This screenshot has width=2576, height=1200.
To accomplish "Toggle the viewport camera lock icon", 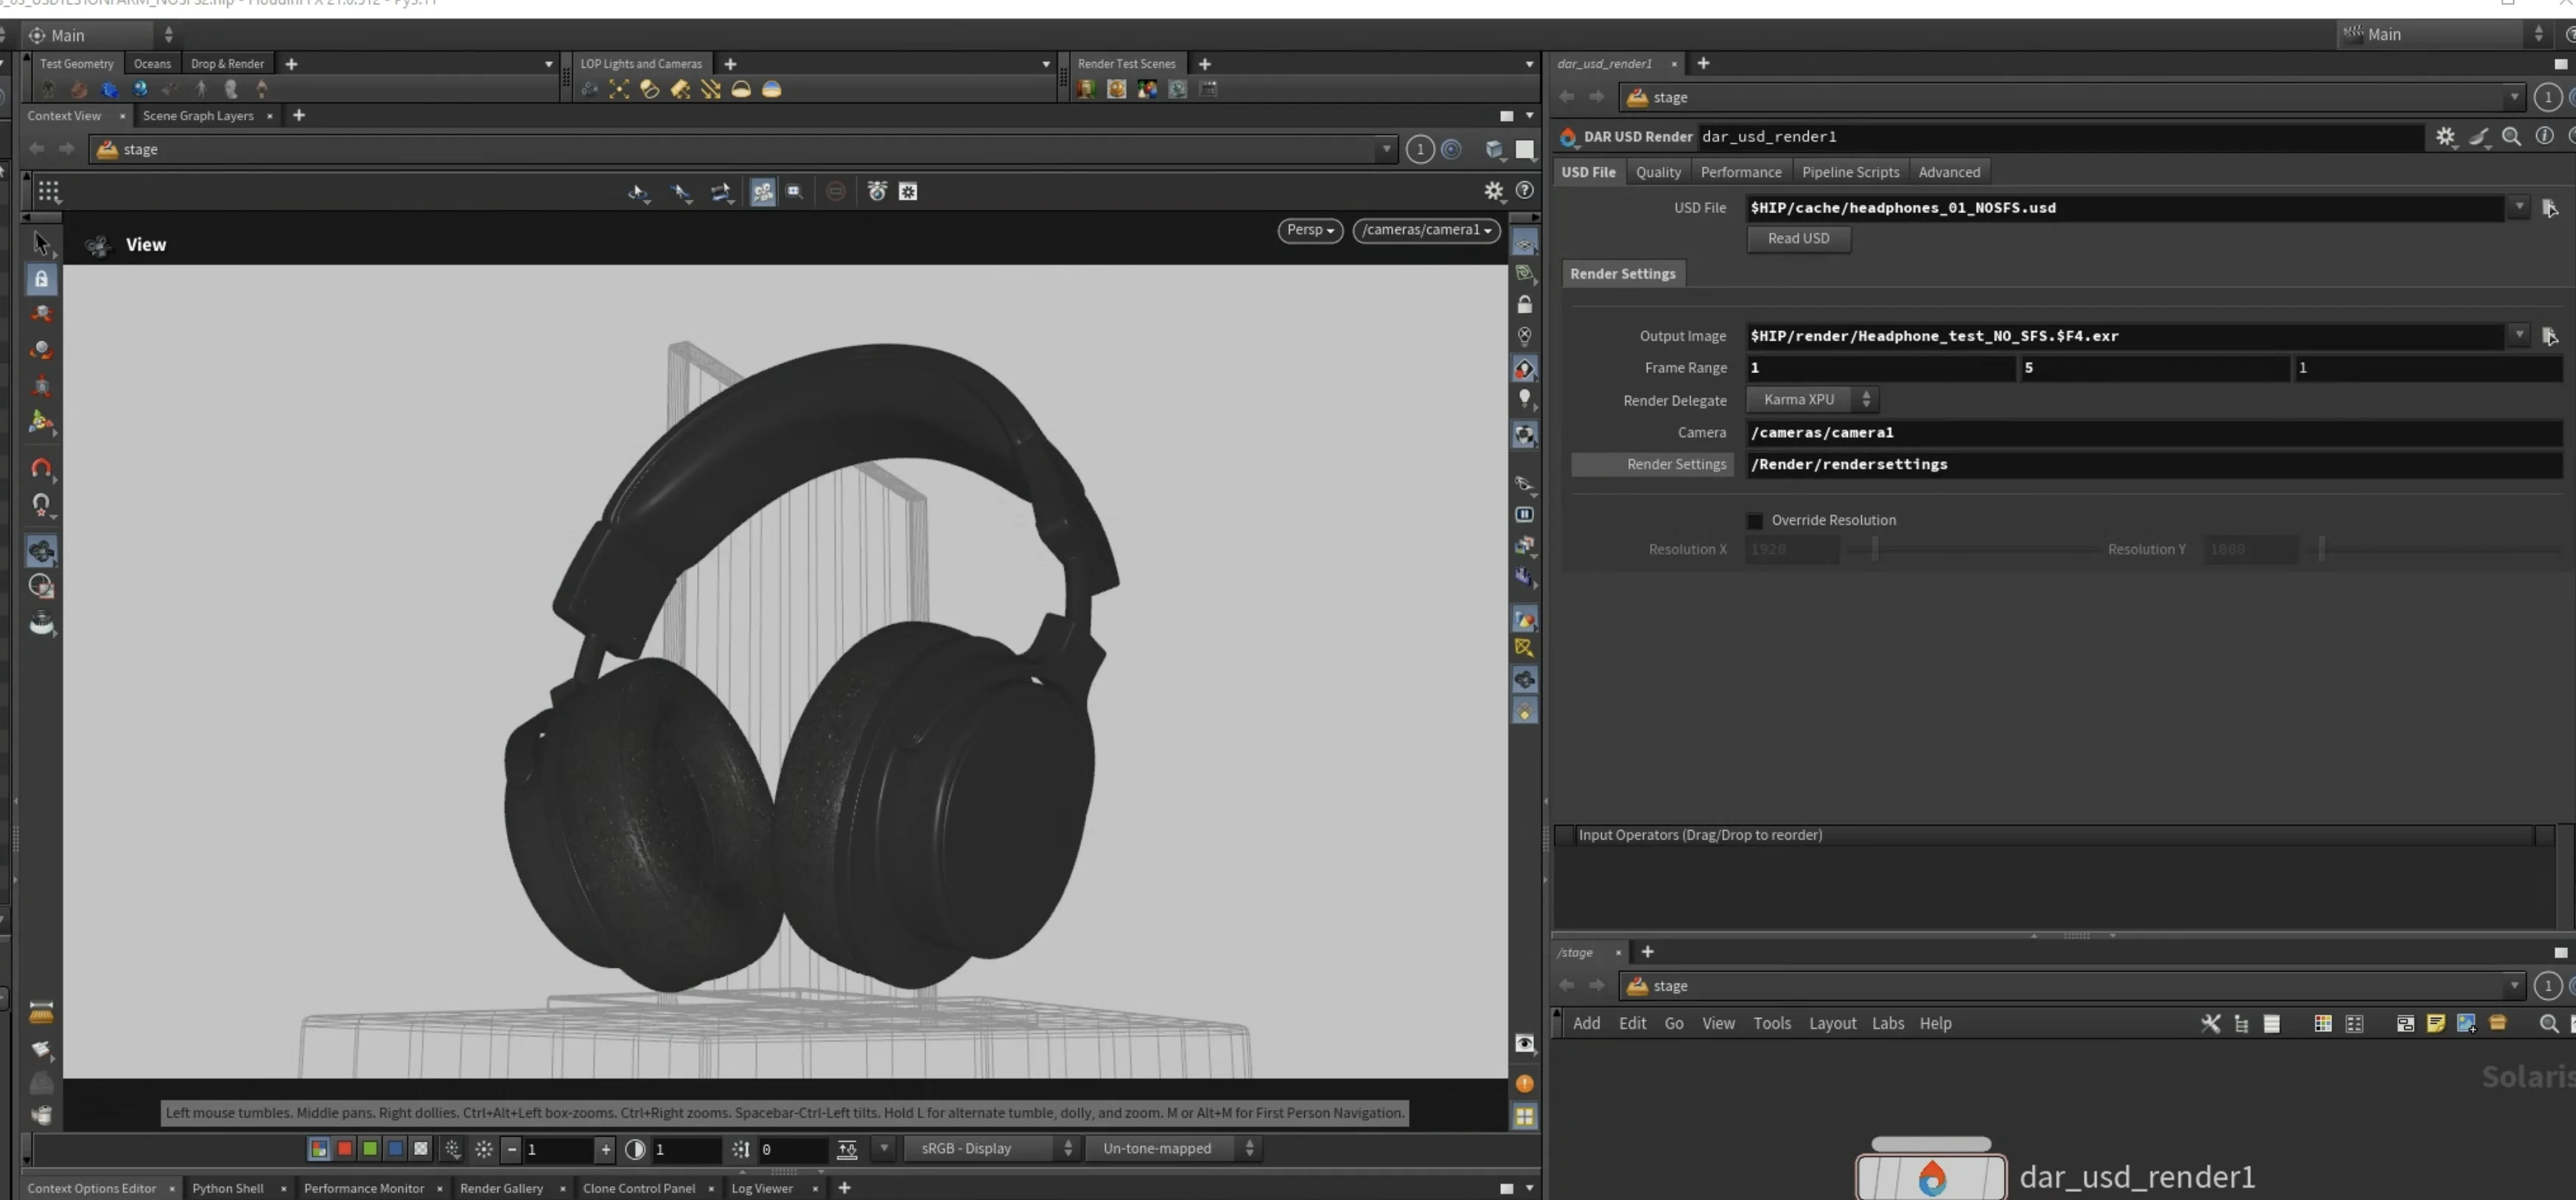I will 42,281.
